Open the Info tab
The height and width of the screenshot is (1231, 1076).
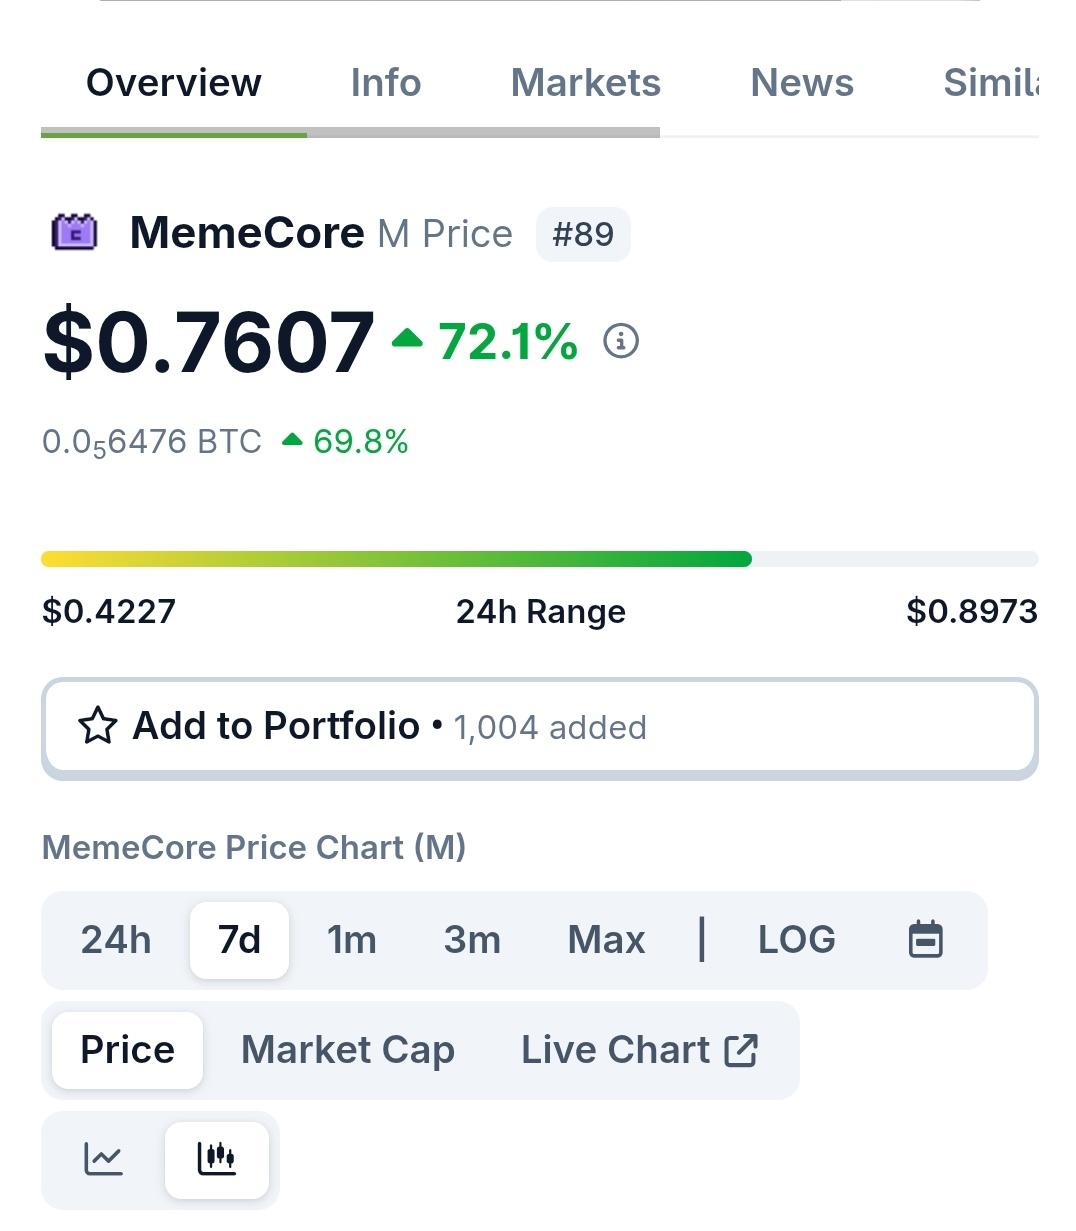386,83
